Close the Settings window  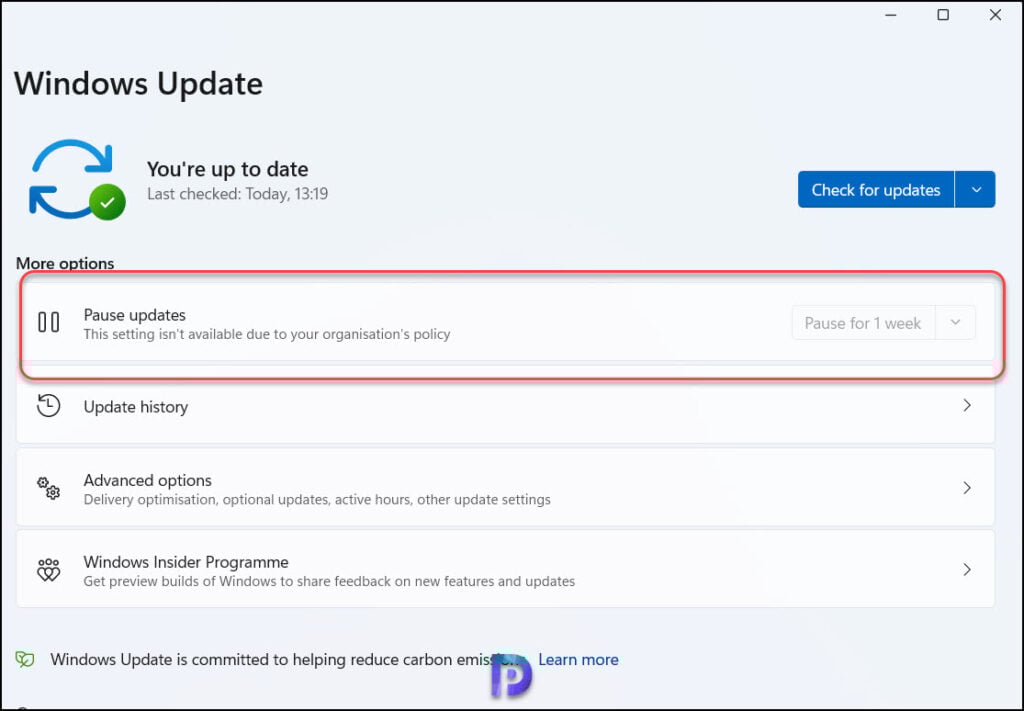(x=995, y=14)
